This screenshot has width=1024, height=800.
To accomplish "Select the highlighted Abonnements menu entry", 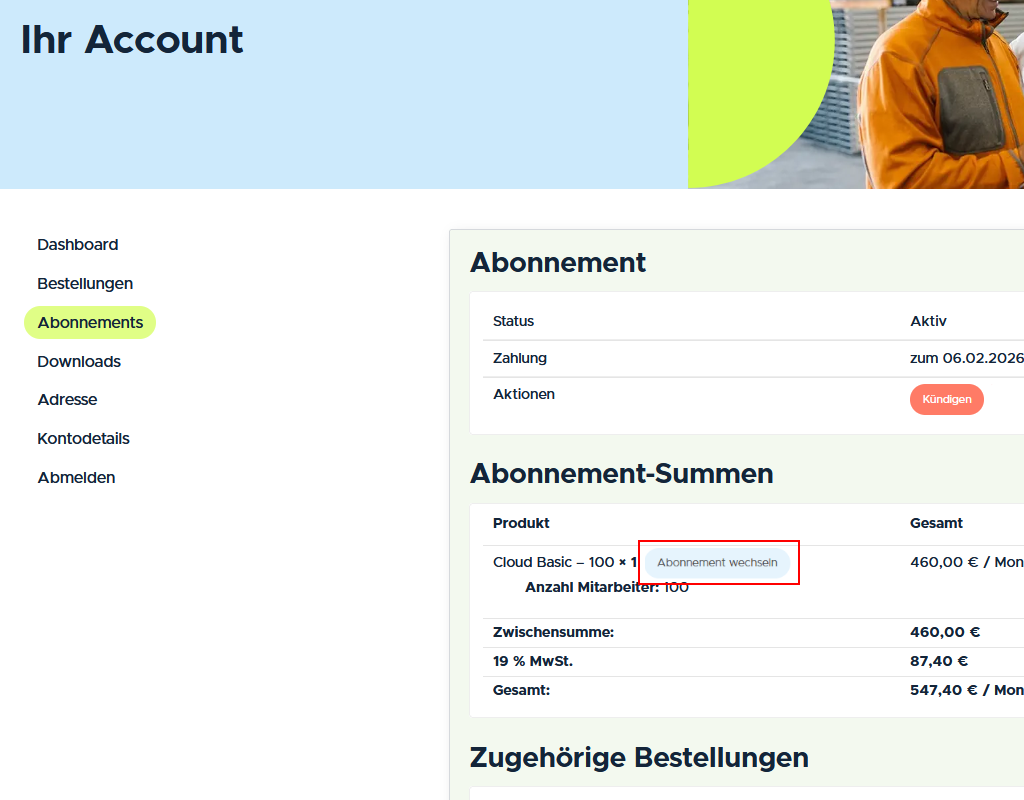I will 90,322.
